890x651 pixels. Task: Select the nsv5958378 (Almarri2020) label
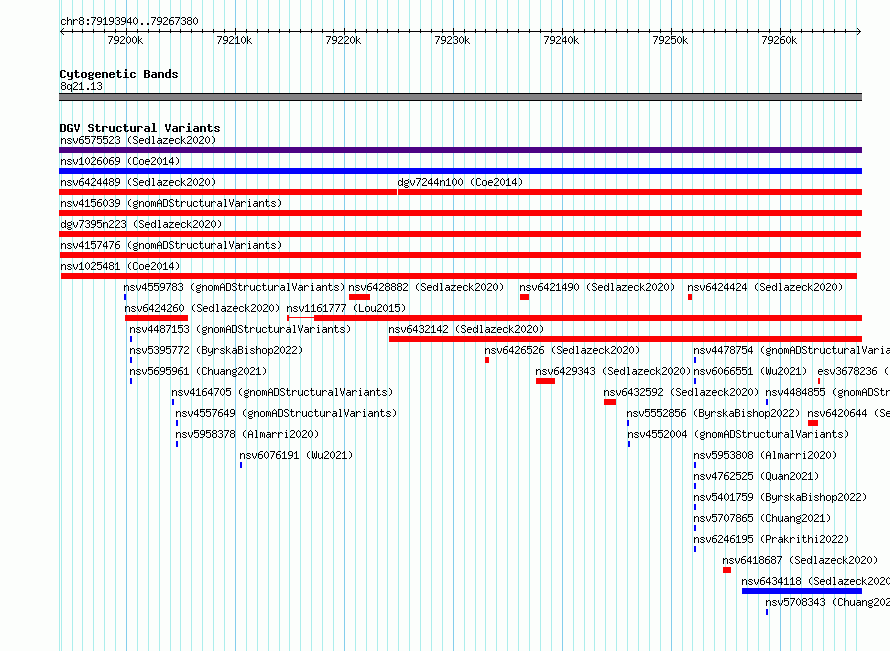[x=247, y=434]
